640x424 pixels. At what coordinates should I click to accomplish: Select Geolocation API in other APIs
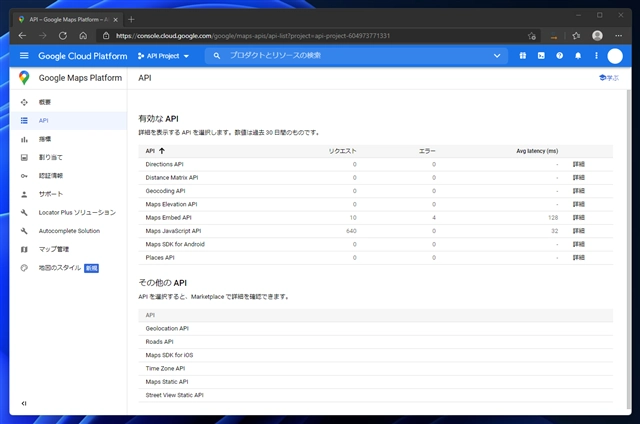click(167, 328)
